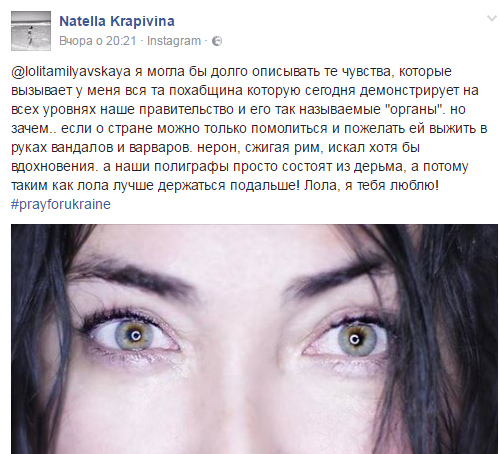Click the globe public privacy icon
500x454 pixels.
click(x=217, y=41)
